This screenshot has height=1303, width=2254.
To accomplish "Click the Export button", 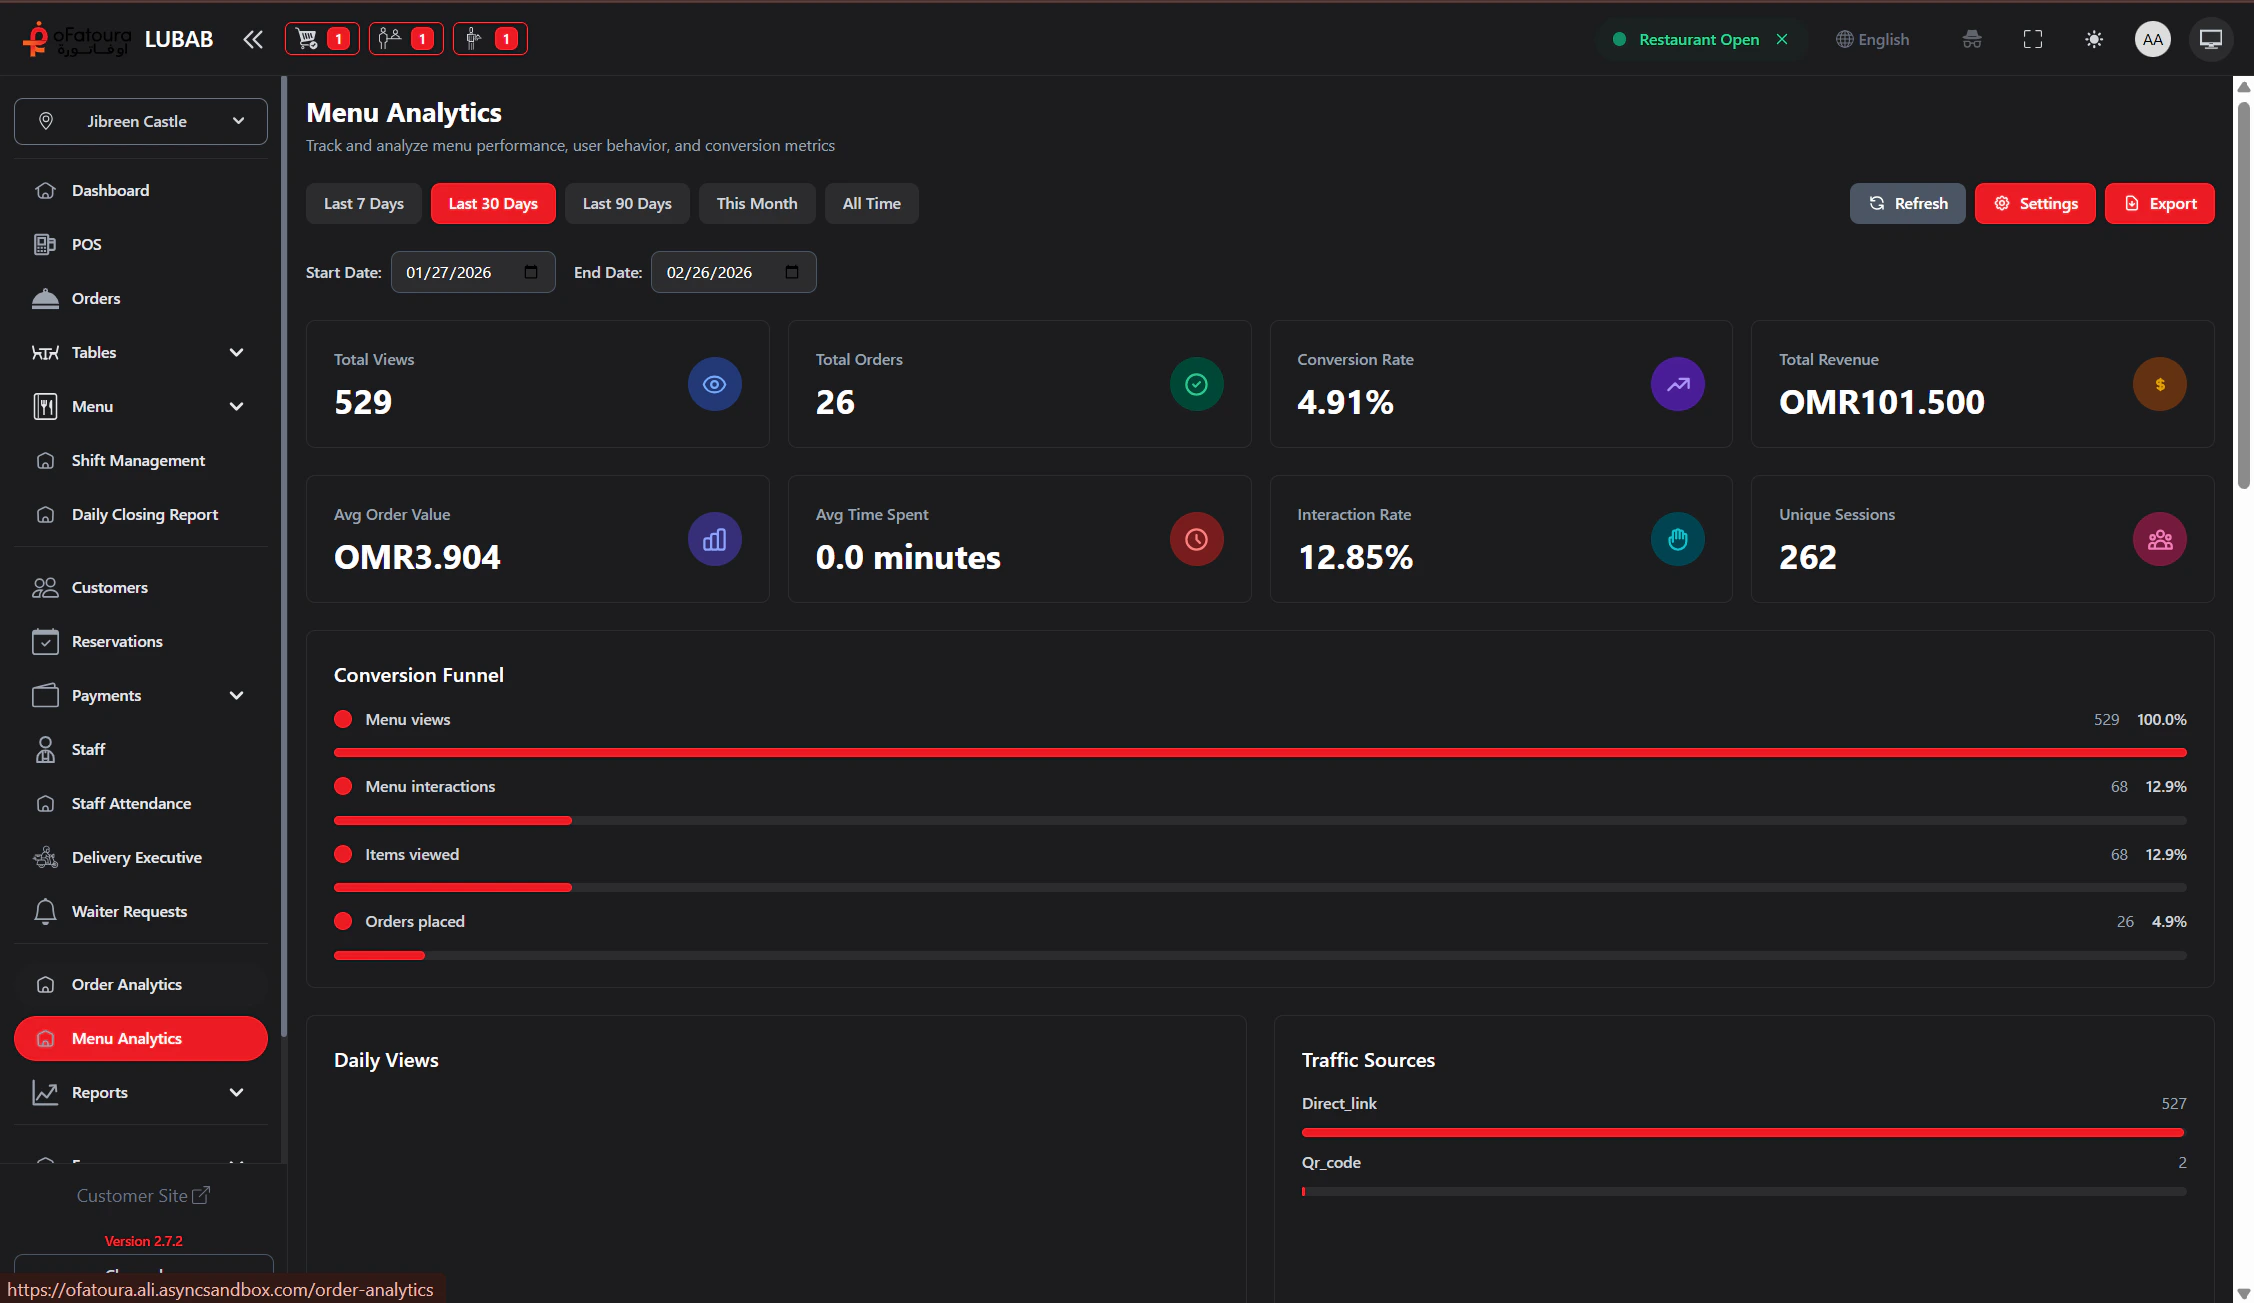I will (2159, 203).
